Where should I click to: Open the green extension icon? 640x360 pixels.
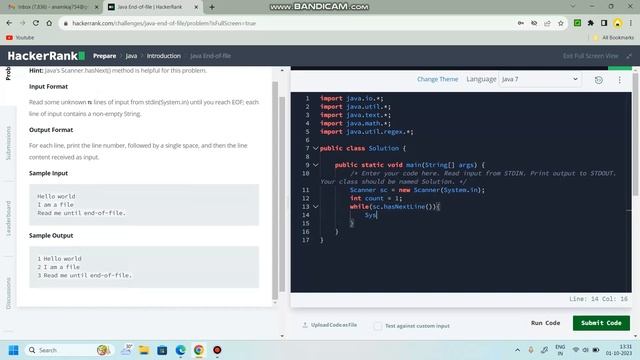point(577,23)
